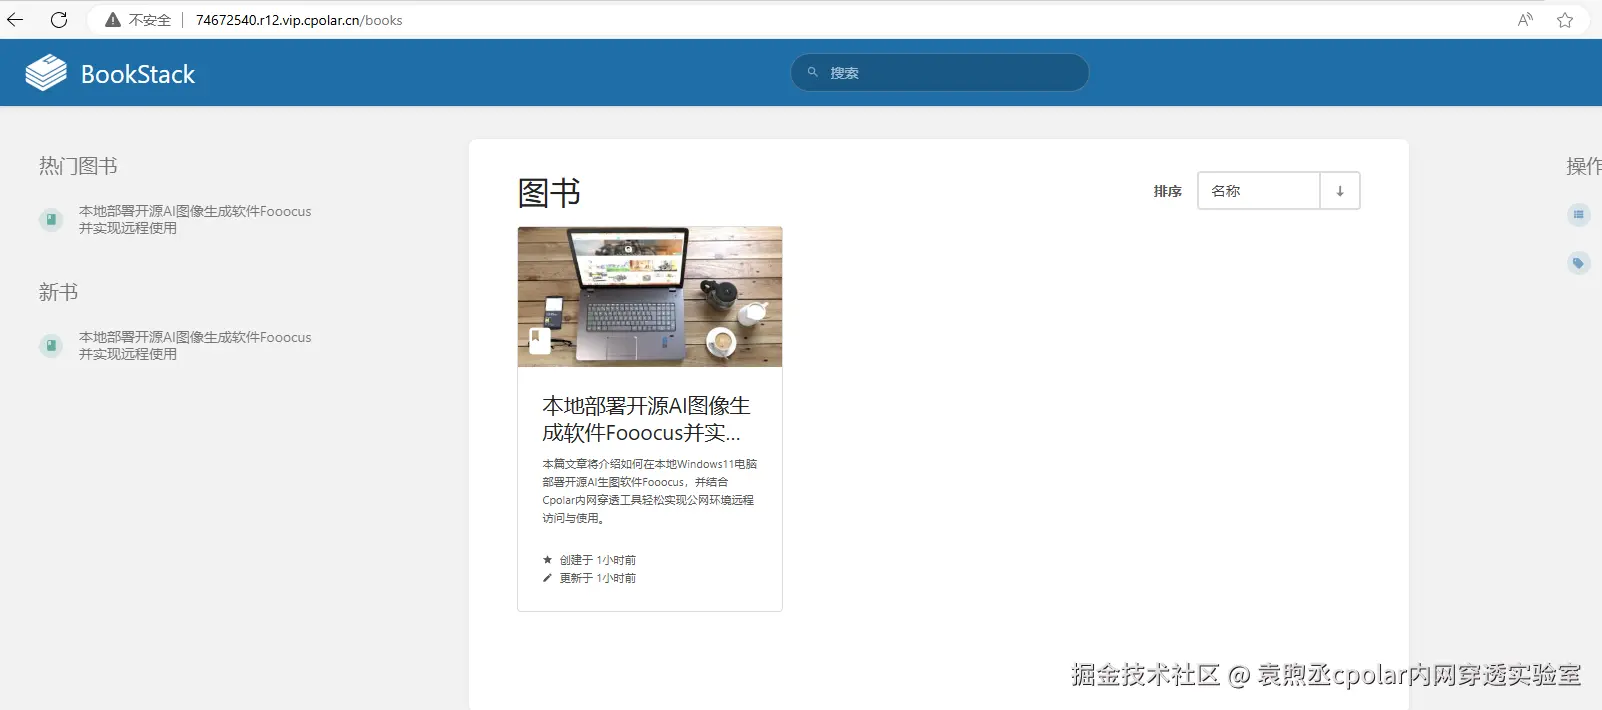This screenshot has height=710, width=1602.
Task: Click the 图书 page heading
Action: [549, 192]
